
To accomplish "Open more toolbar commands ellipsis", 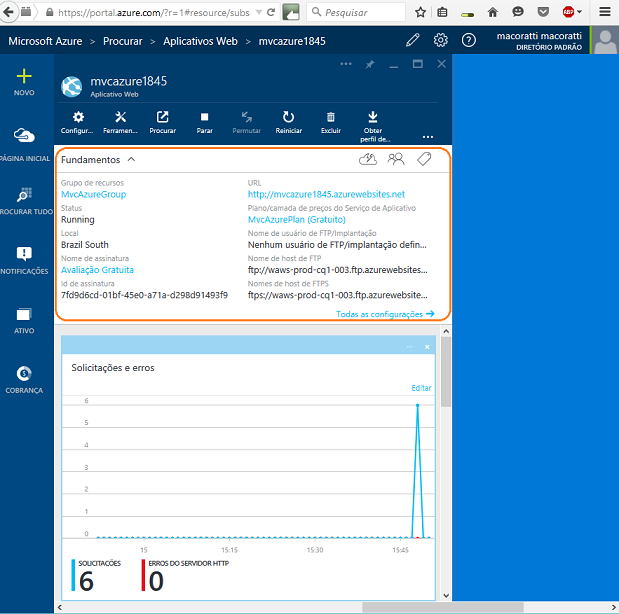I will coord(428,137).
